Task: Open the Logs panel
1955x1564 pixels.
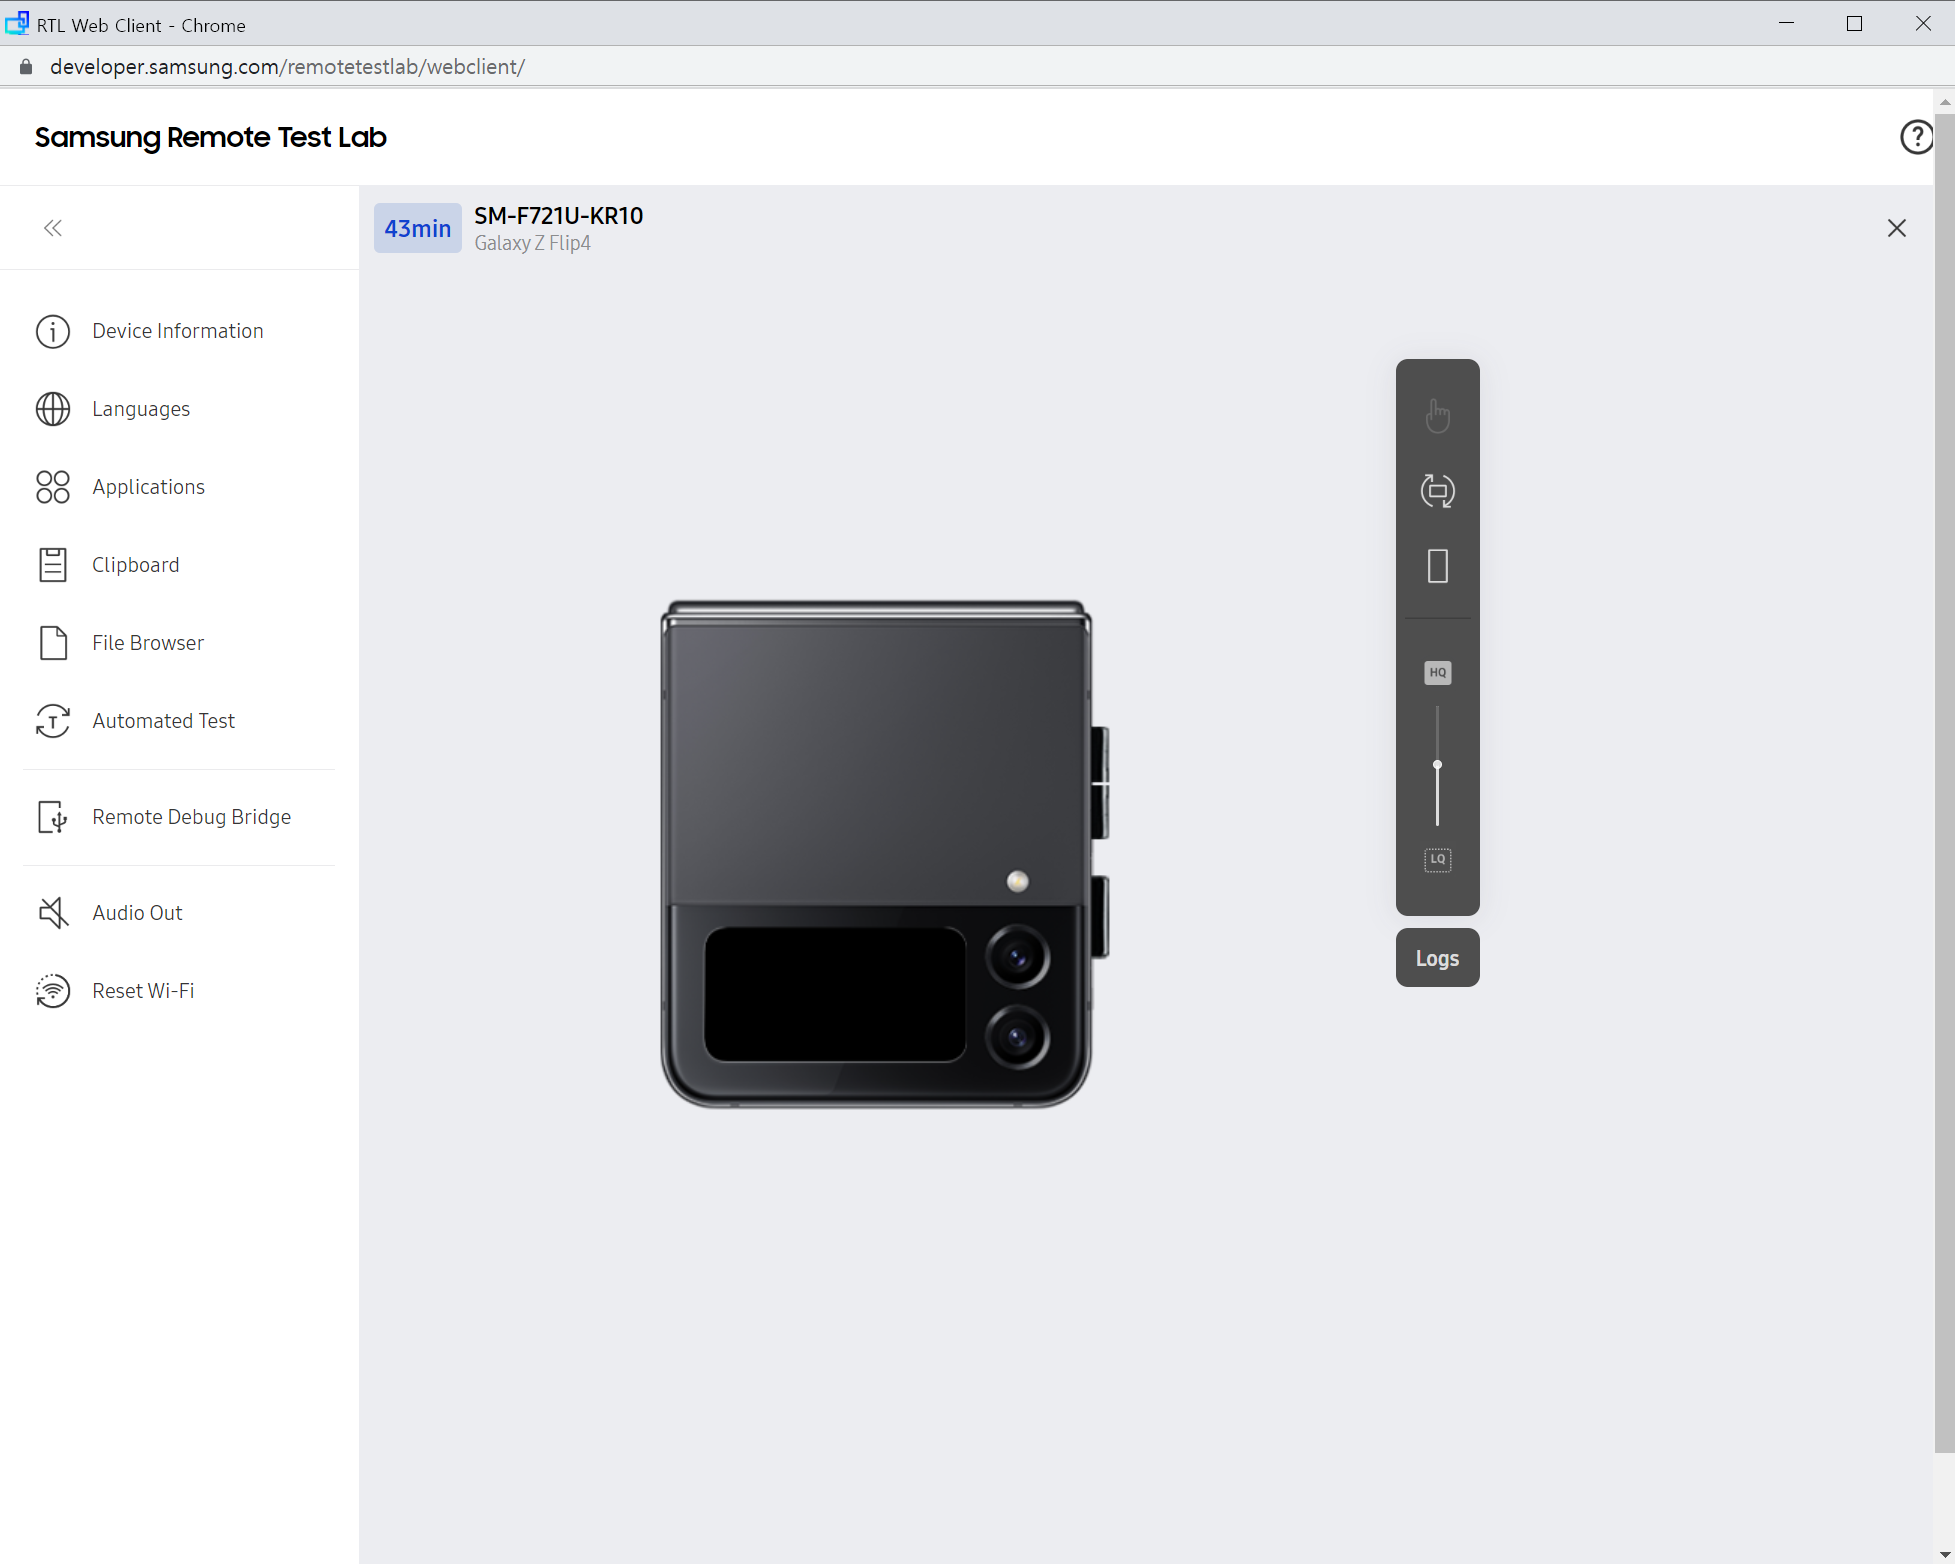Action: [1437, 958]
